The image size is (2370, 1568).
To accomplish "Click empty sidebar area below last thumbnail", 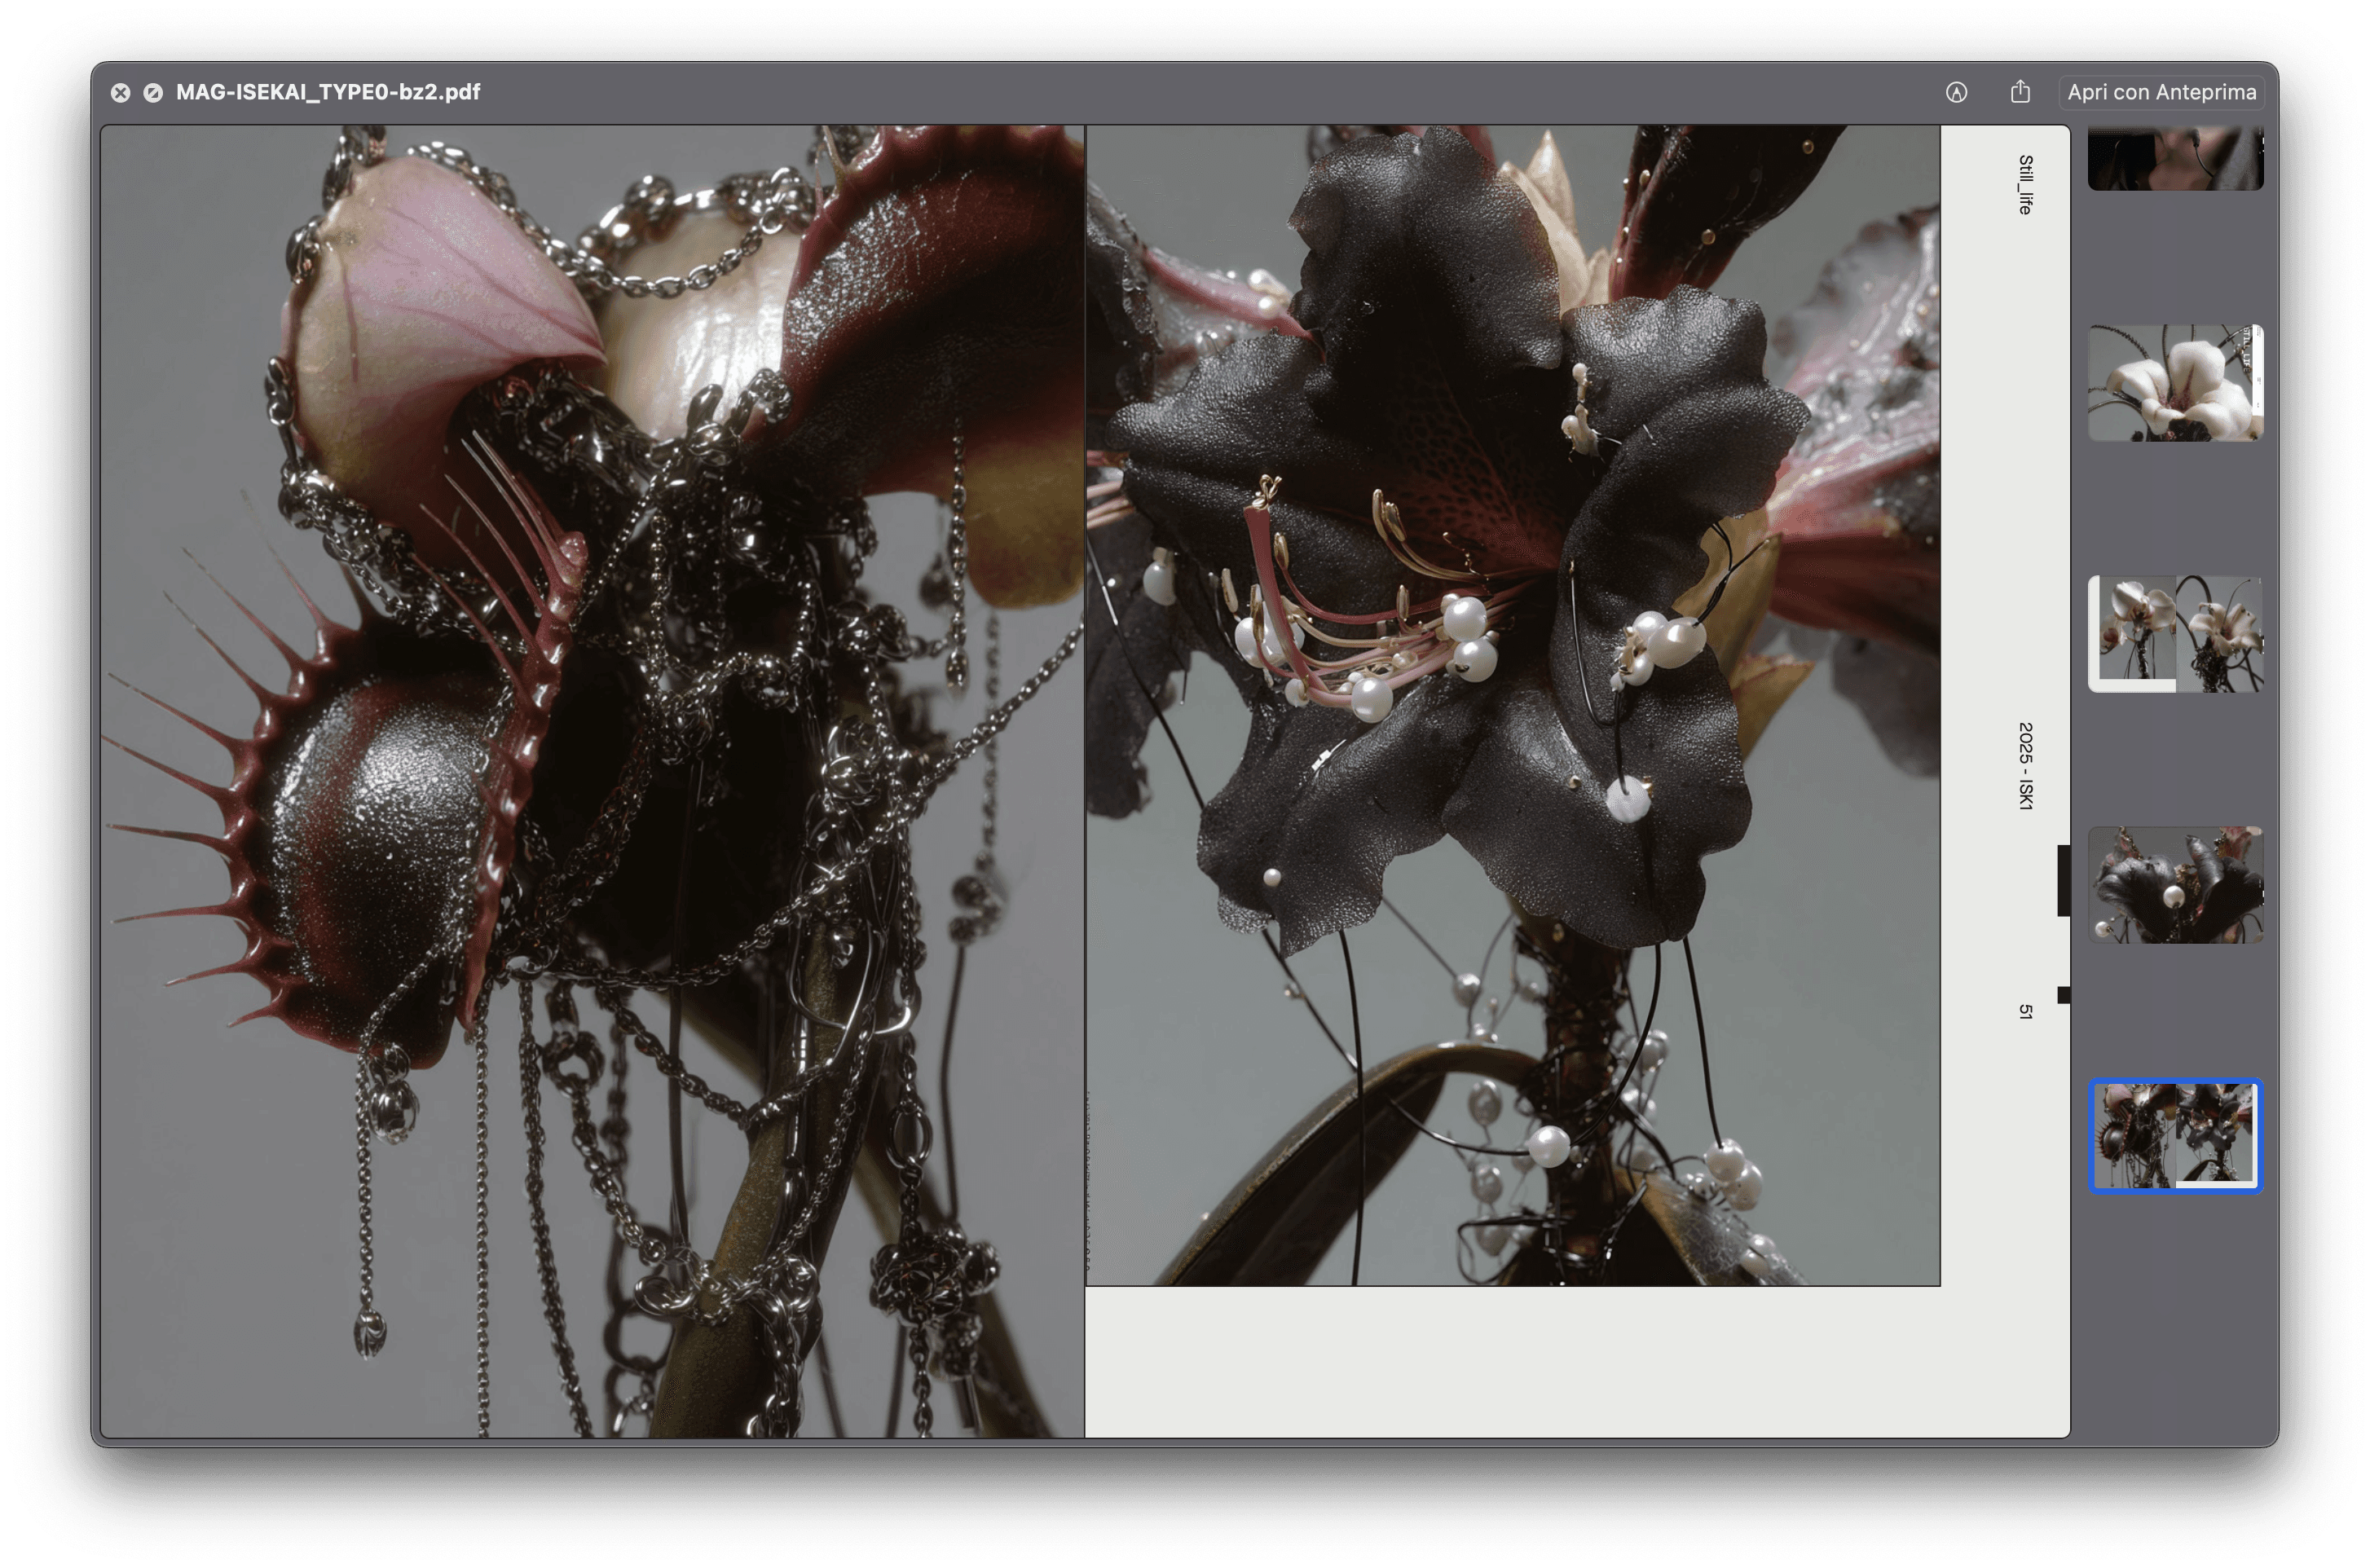I will (x=2175, y=1320).
